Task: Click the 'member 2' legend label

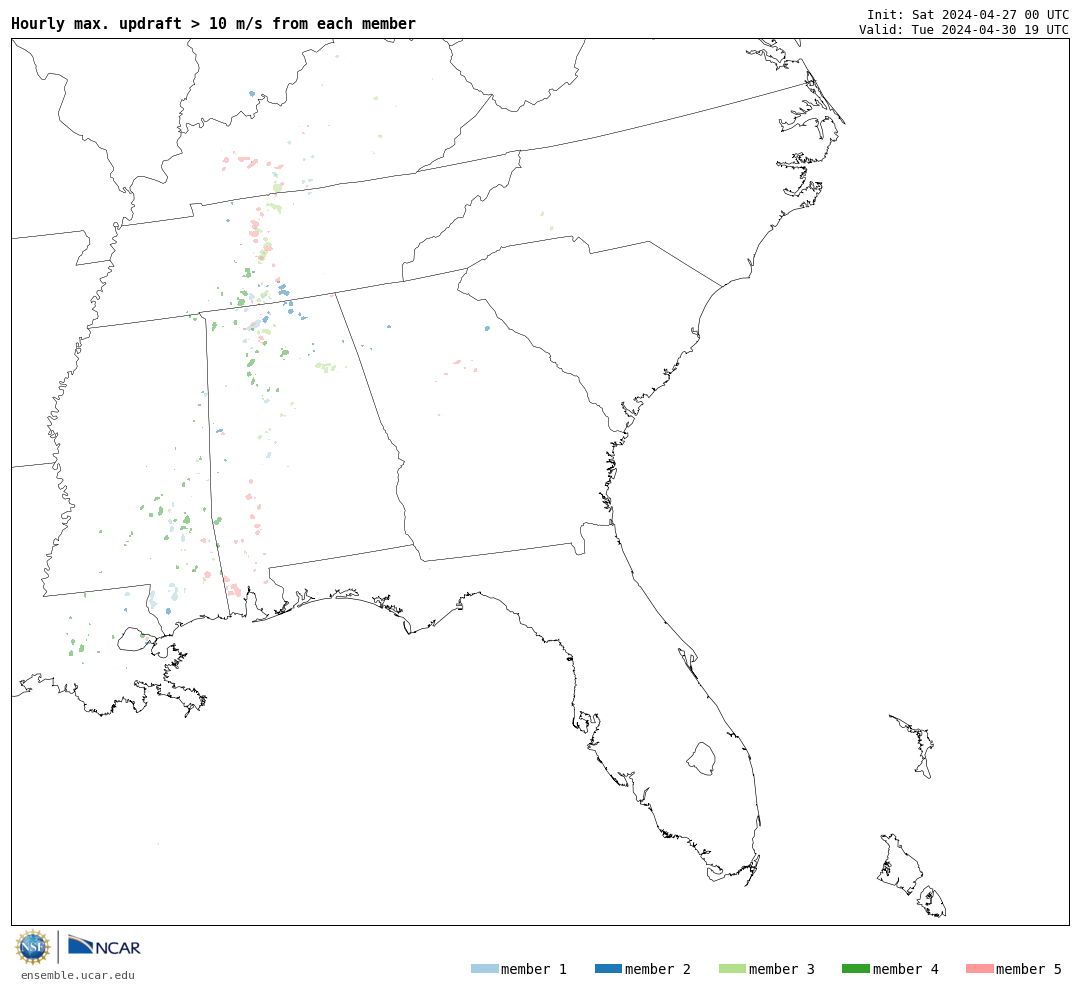Action: [x=658, y=969]
